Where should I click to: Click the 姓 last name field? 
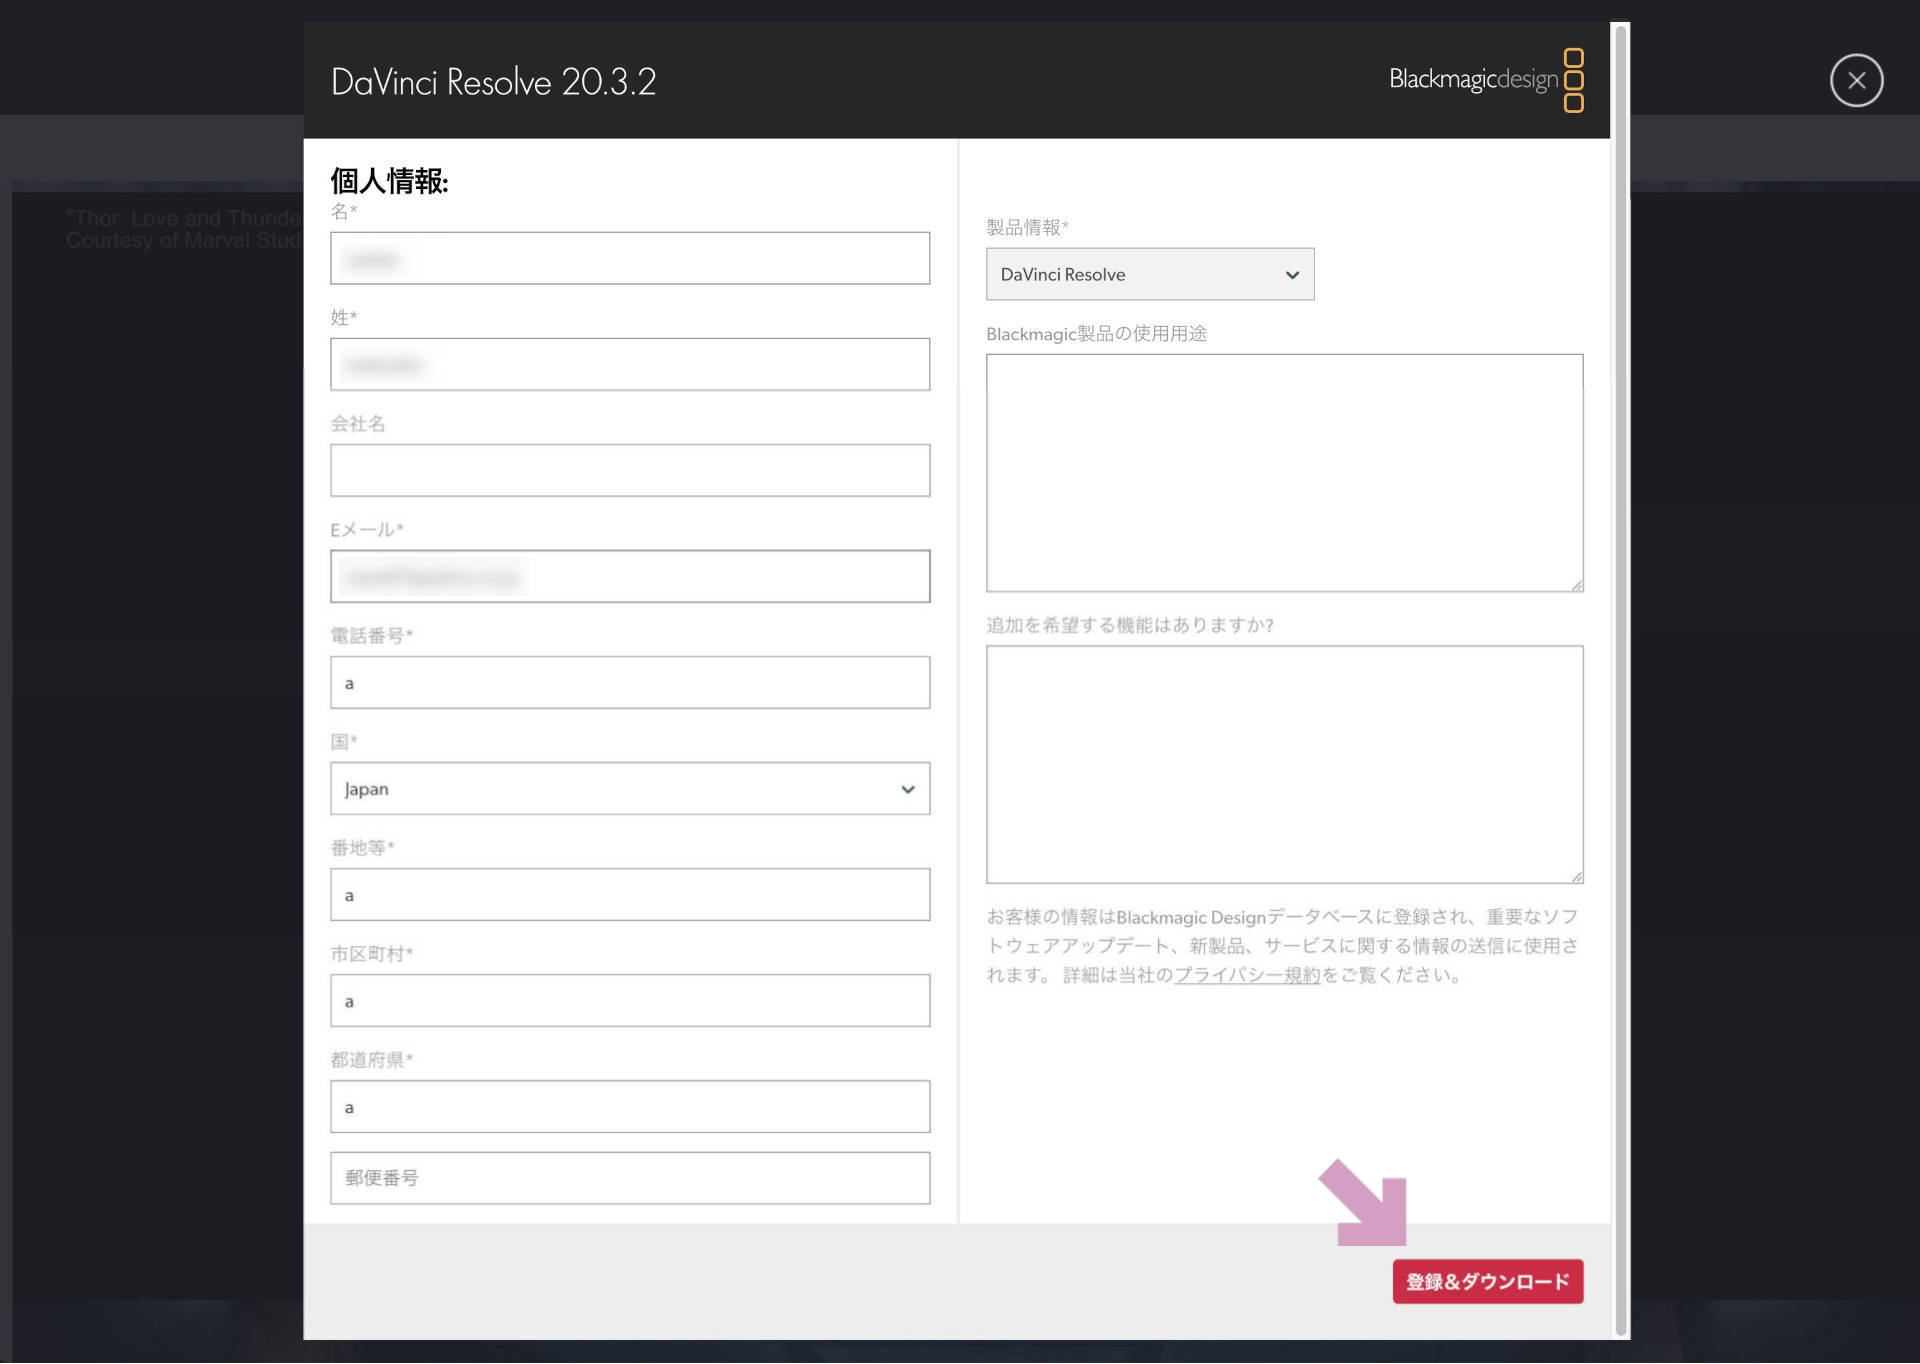[x=629, y=364]
